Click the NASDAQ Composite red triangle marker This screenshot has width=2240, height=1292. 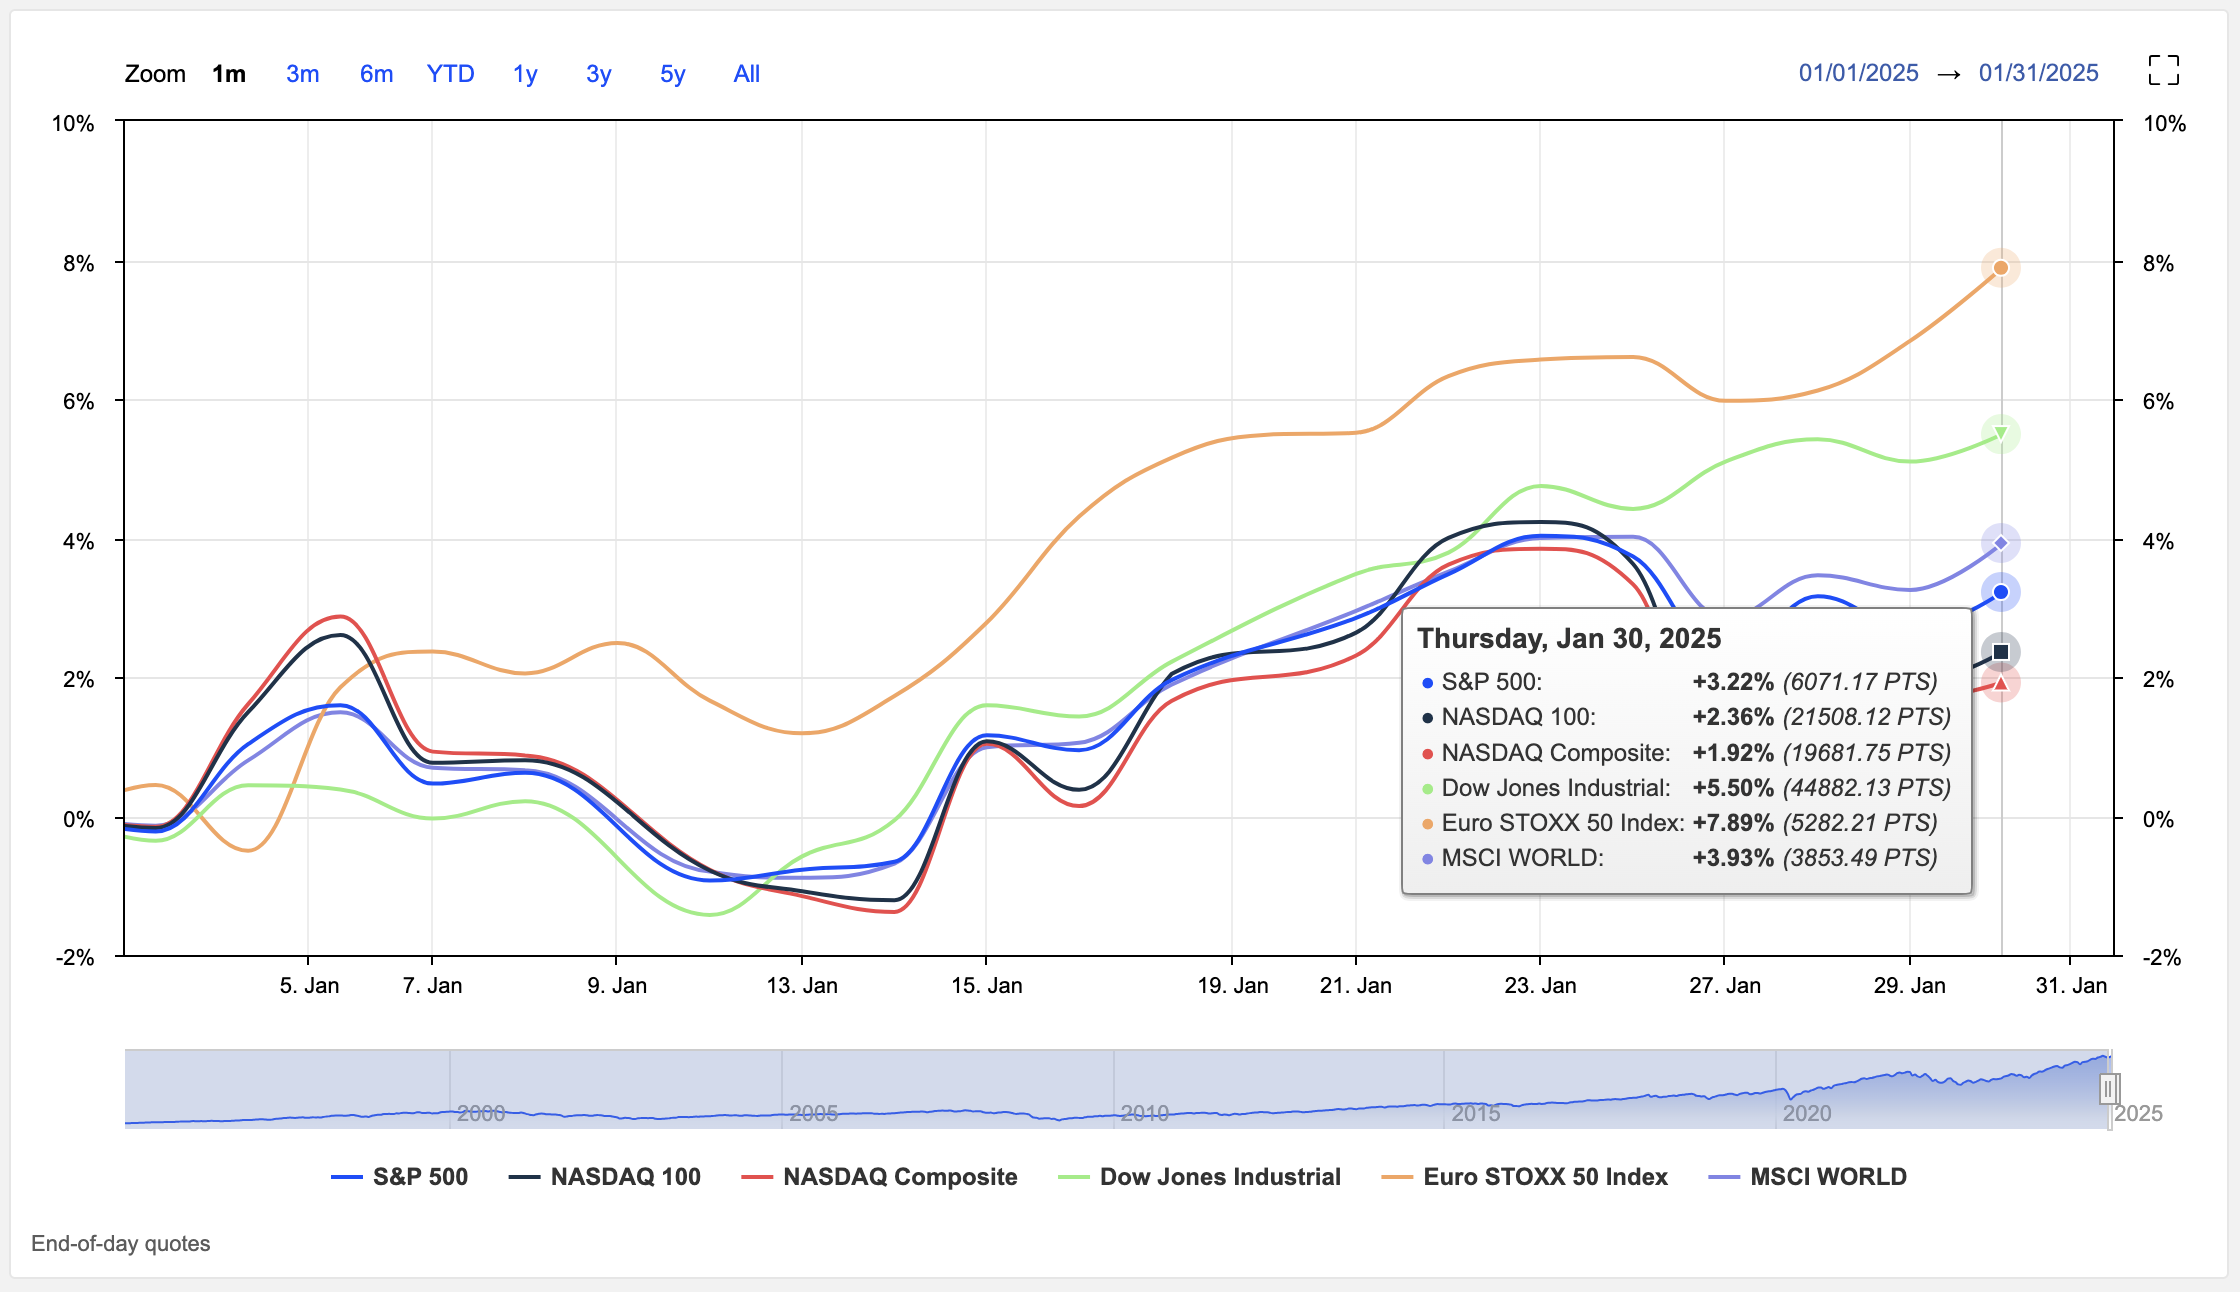(2001, 684)
